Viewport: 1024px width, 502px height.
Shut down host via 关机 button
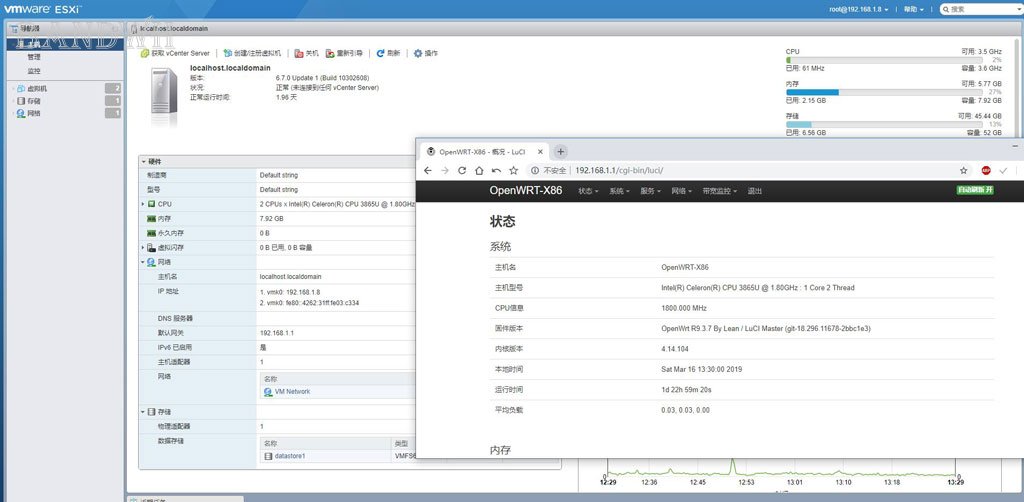306,54
